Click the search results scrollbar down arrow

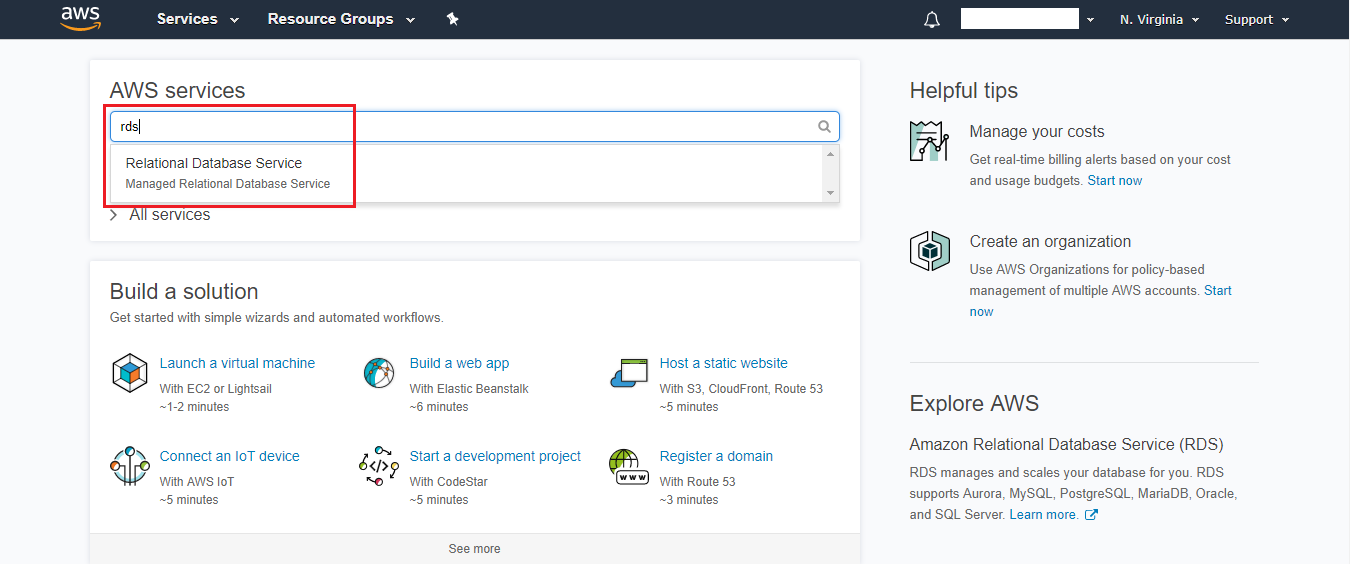[830, 193]
